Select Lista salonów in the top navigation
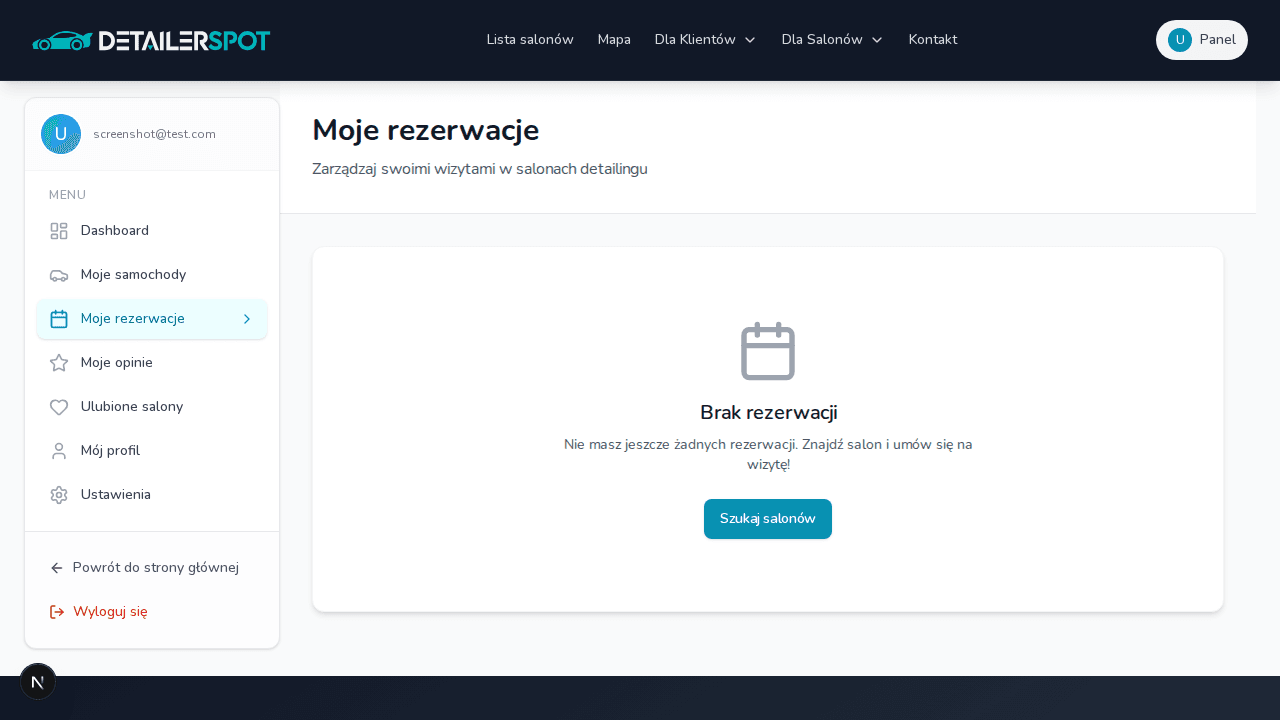Viewport: 1280px width, 720px height. pos(530,40)
